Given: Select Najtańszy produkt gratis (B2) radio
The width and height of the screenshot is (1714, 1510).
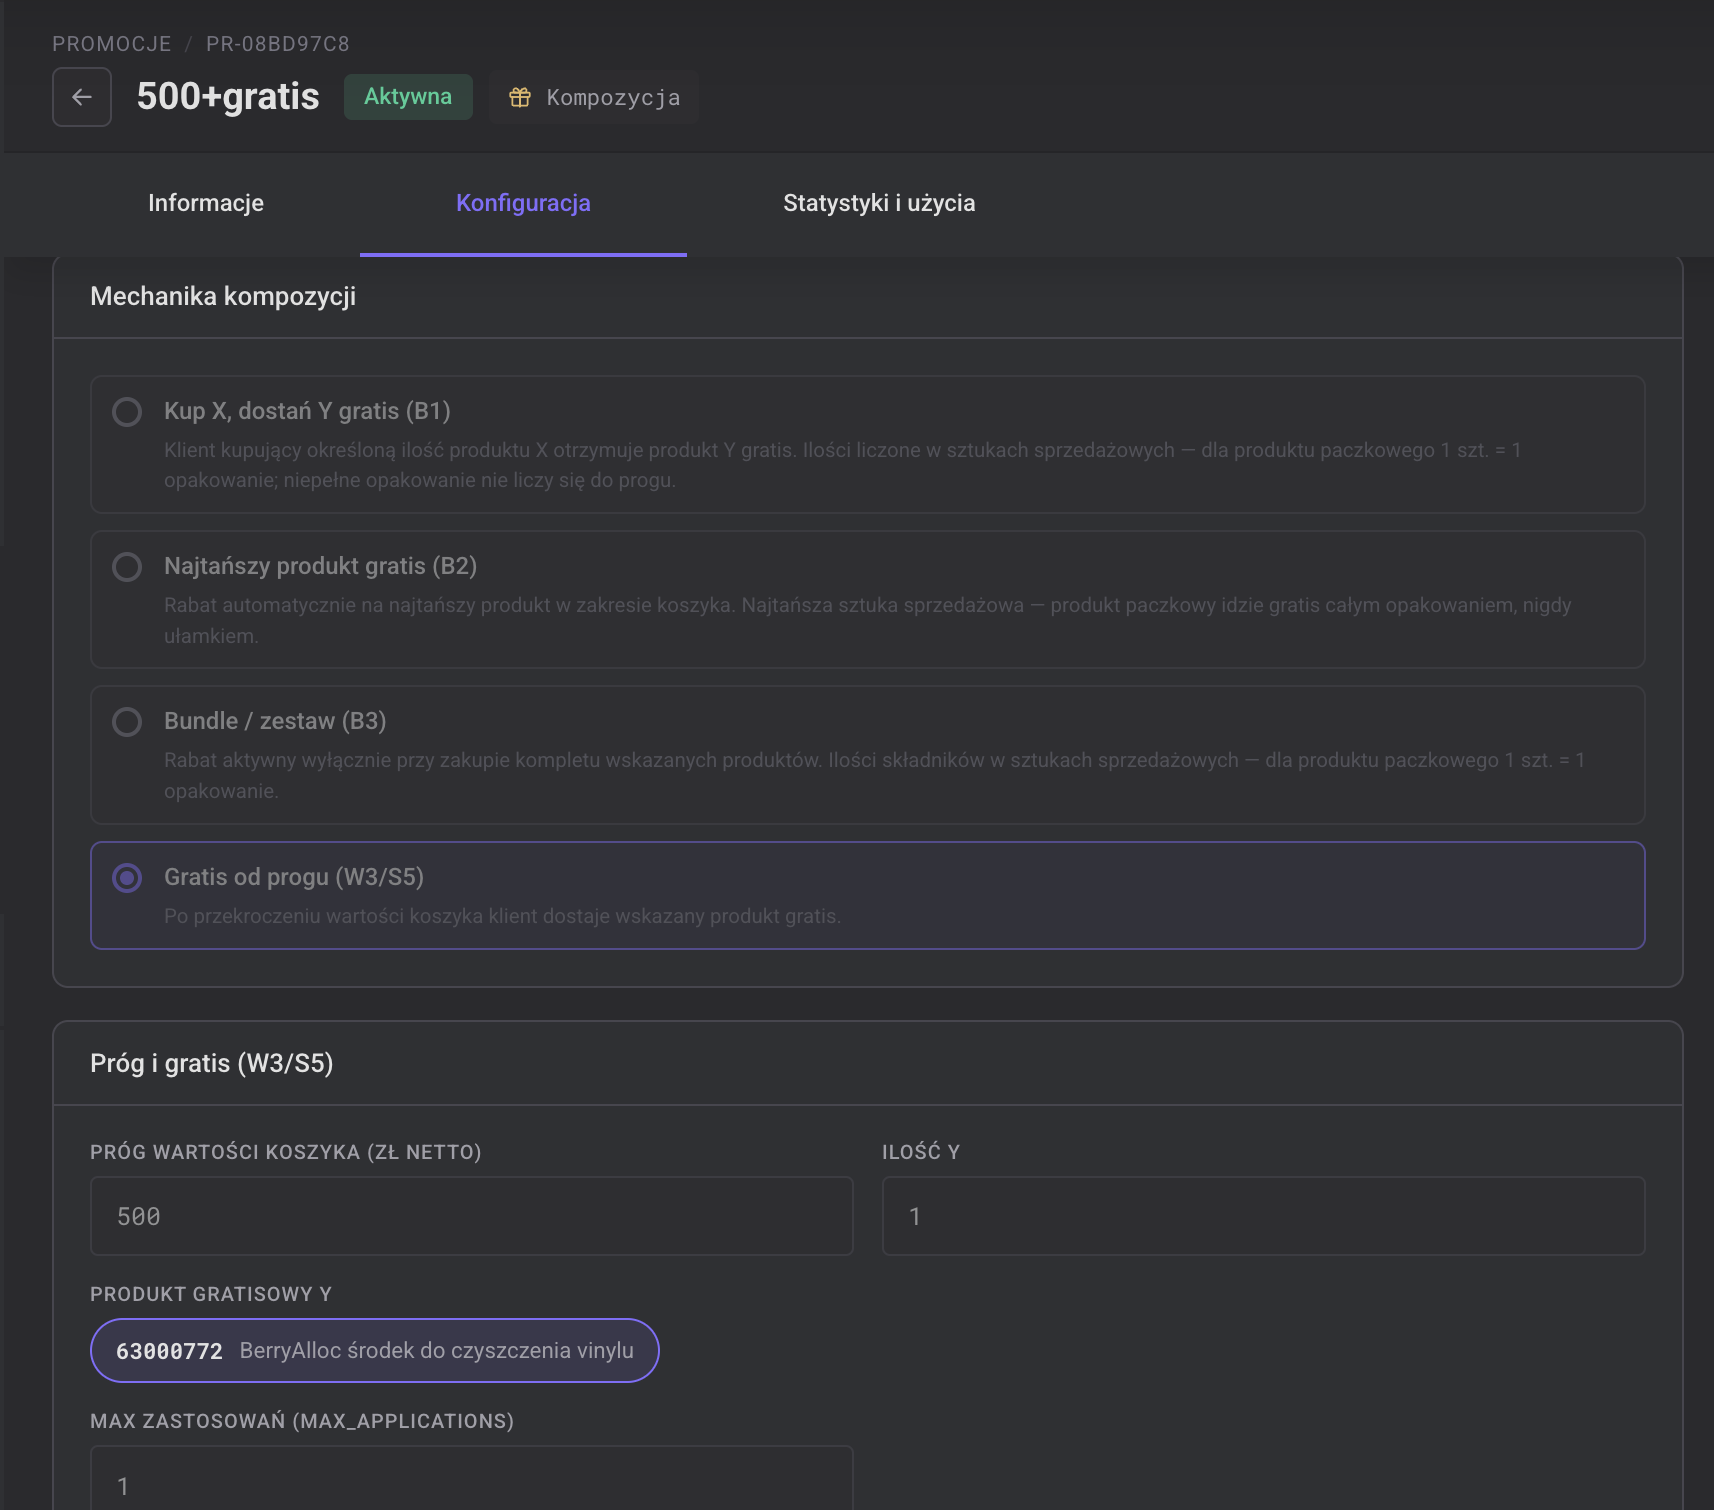Looking at the screenshot, I should point(127,567).
